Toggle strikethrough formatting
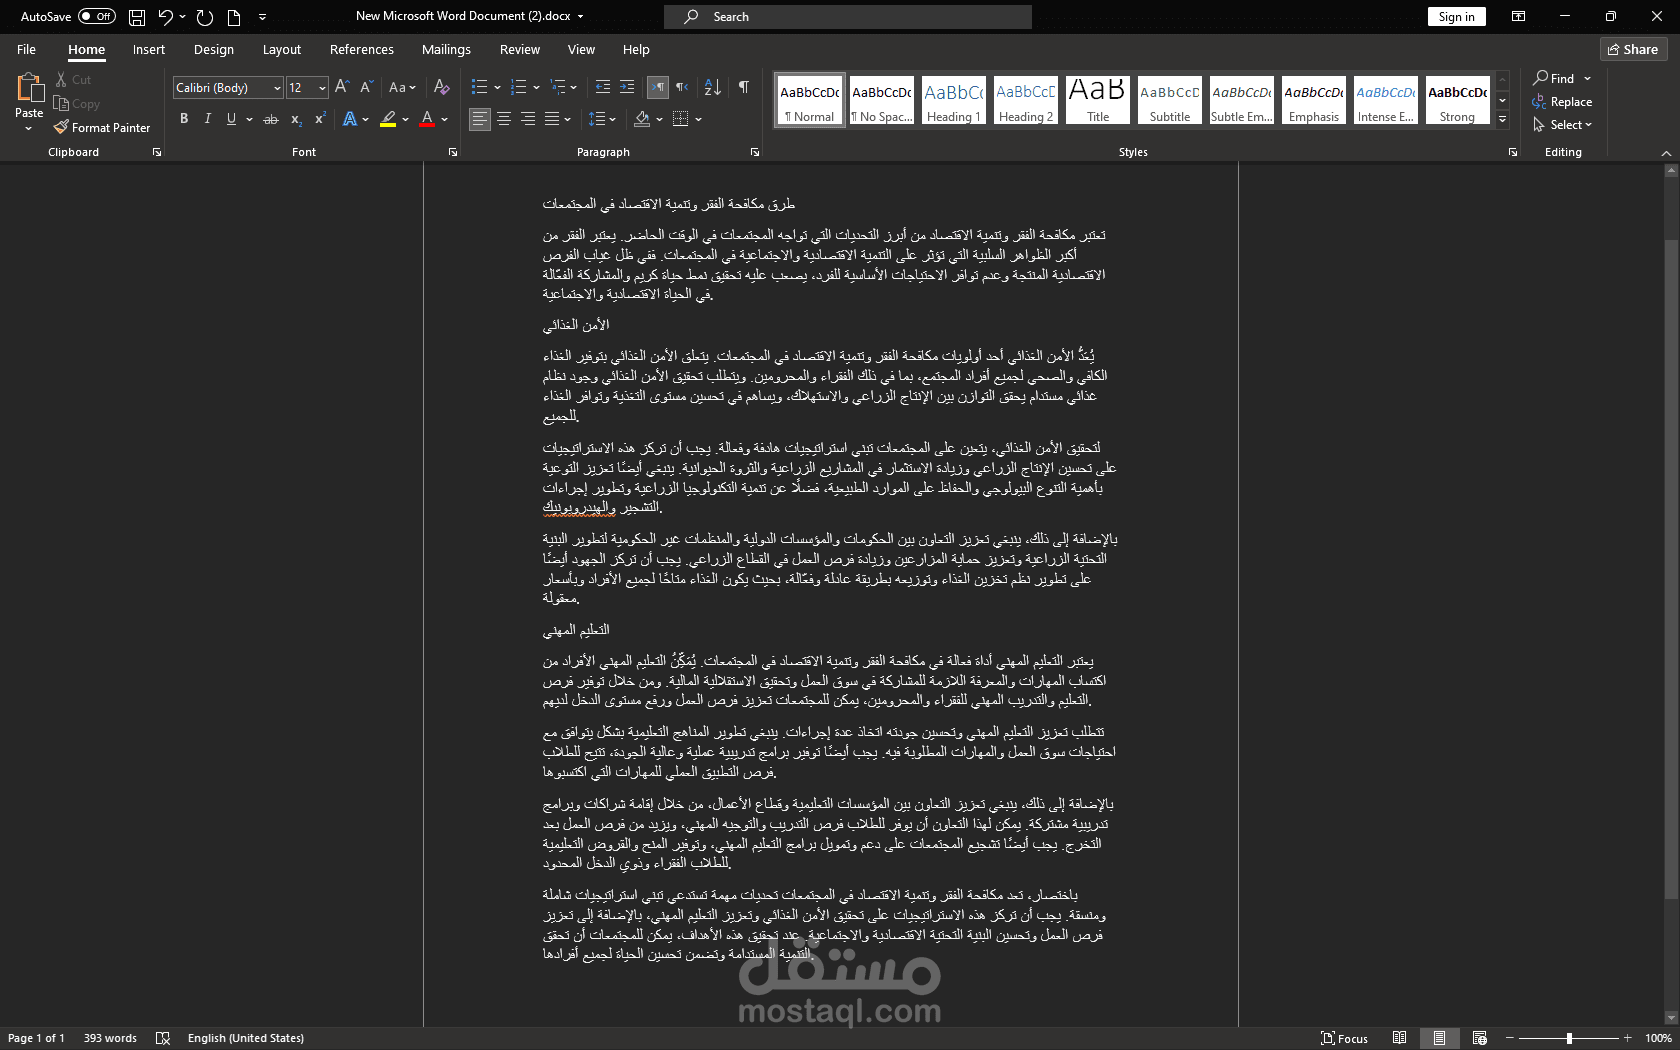 pos(270,119)
